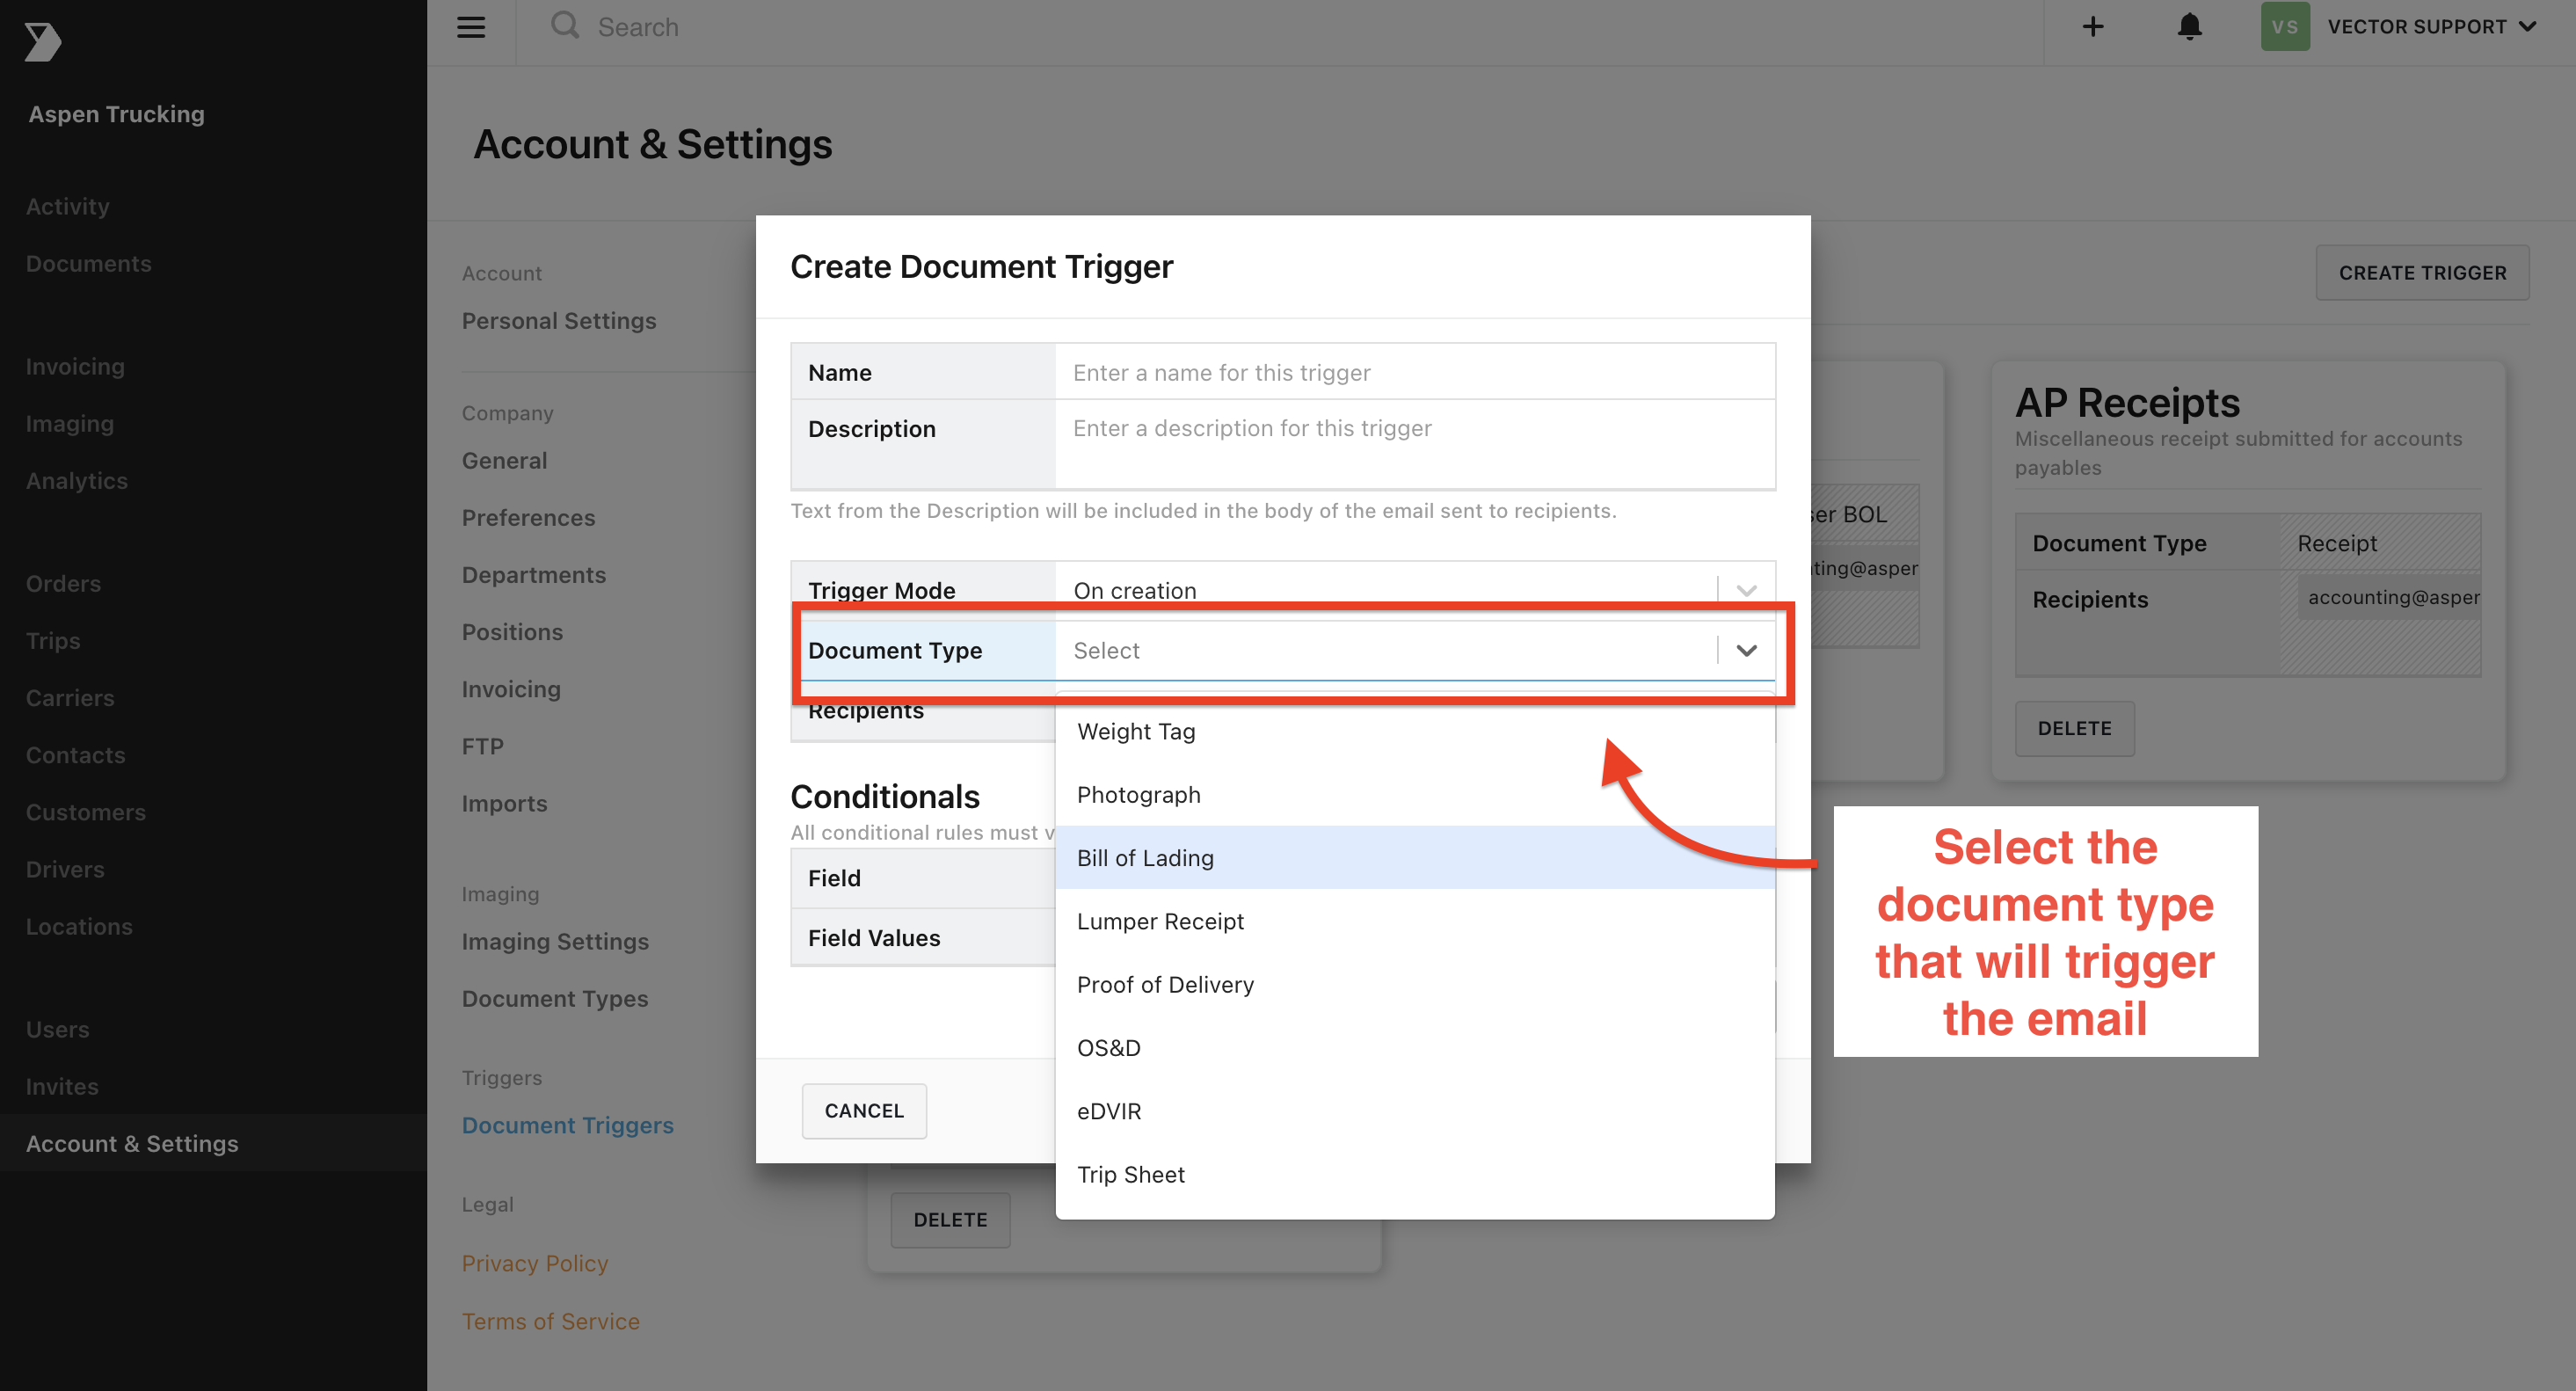Click the VS user avatar
The image size is (2576, 1391).
[x=2285, y=27]
